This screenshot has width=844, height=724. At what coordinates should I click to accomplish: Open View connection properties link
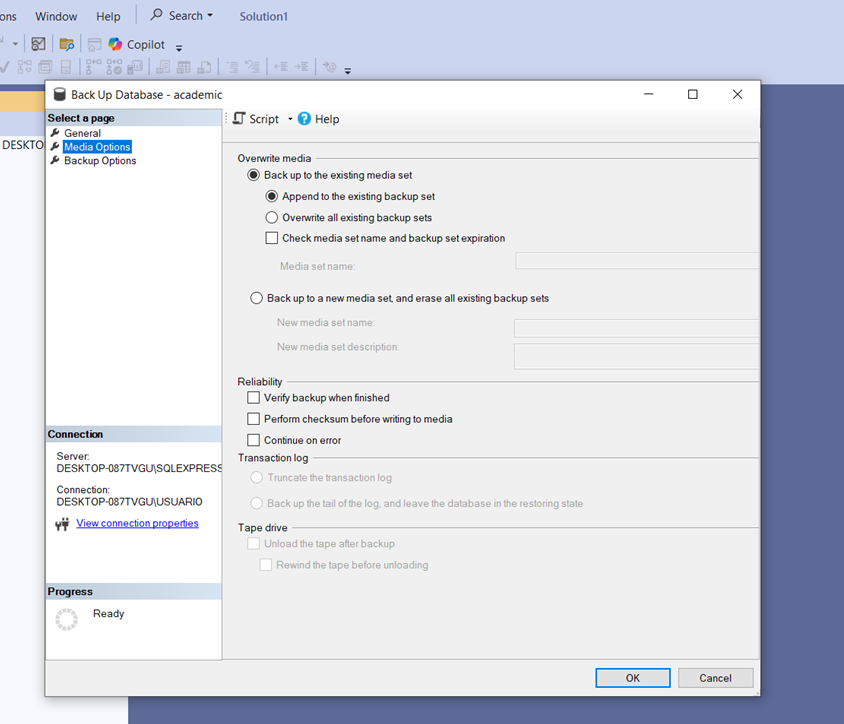[137, 523]
